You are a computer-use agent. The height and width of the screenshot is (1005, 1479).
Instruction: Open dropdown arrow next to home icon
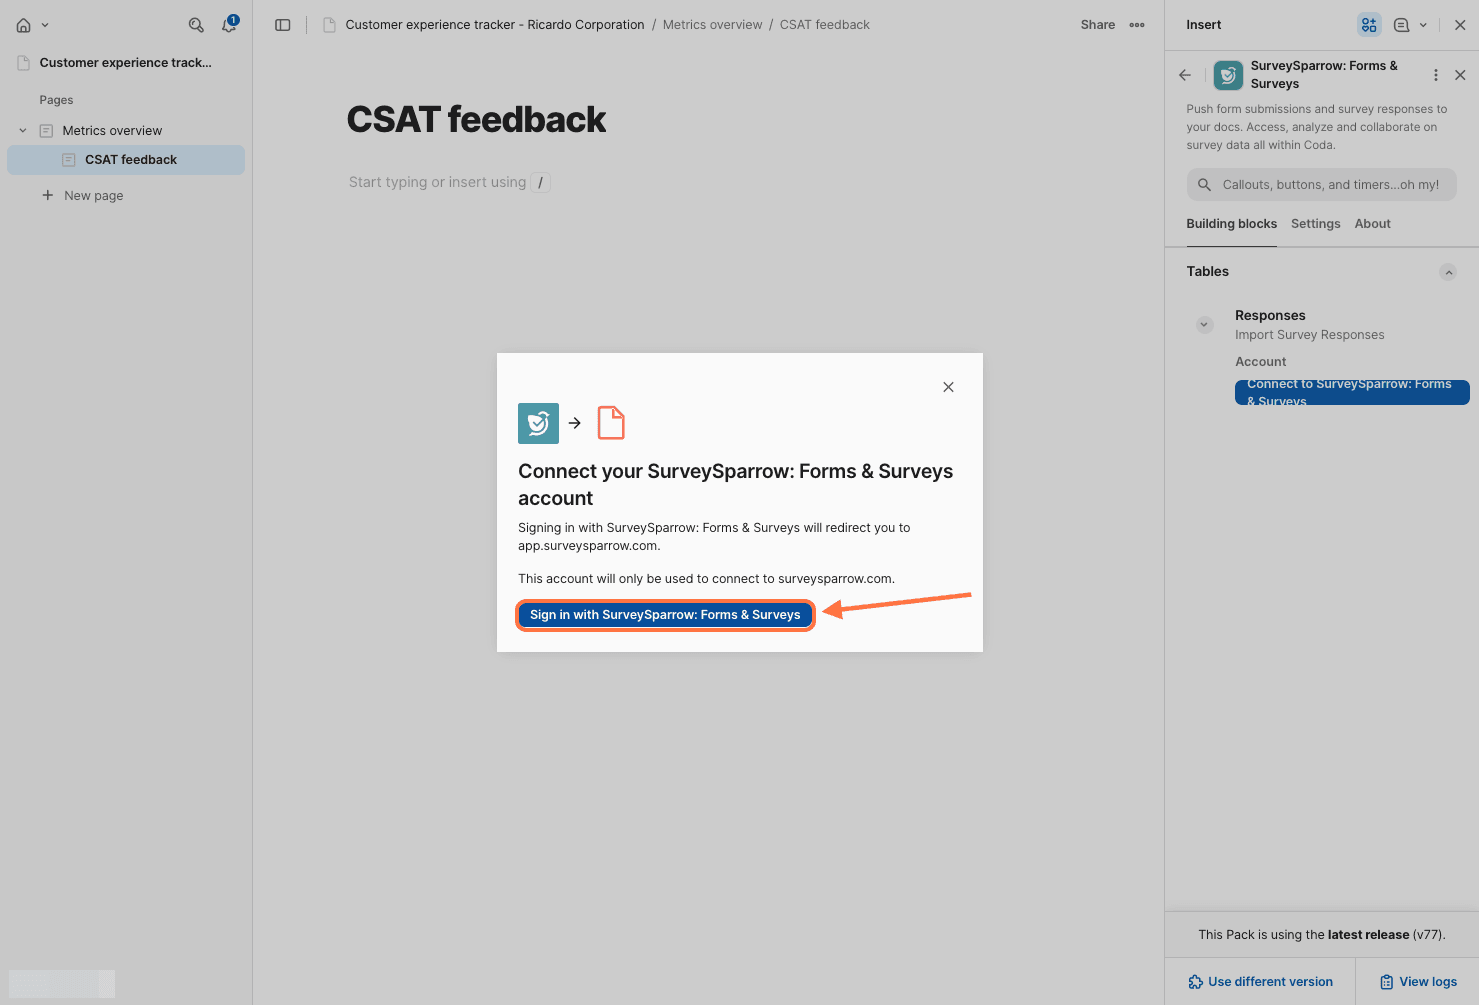45,25
